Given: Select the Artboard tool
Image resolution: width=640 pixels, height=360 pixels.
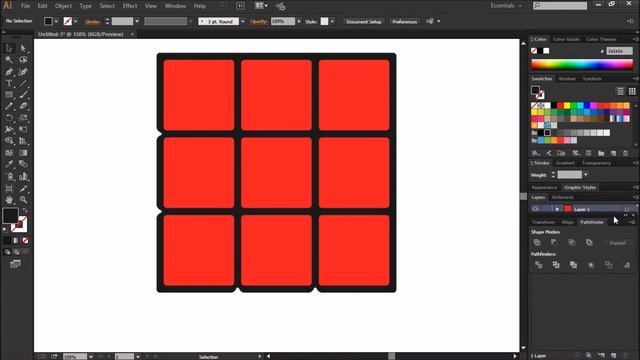Looking at the screenshot, I should pos(9,189).
